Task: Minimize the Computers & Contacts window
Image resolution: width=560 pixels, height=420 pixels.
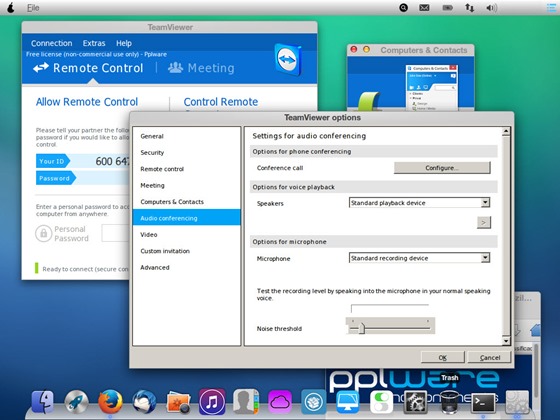Action: coord(366,49)
